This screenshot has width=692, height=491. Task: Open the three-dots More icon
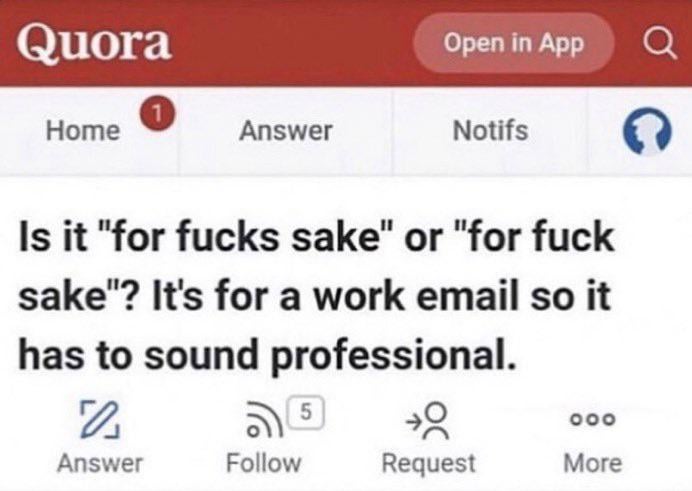click(x=592, y=420)
